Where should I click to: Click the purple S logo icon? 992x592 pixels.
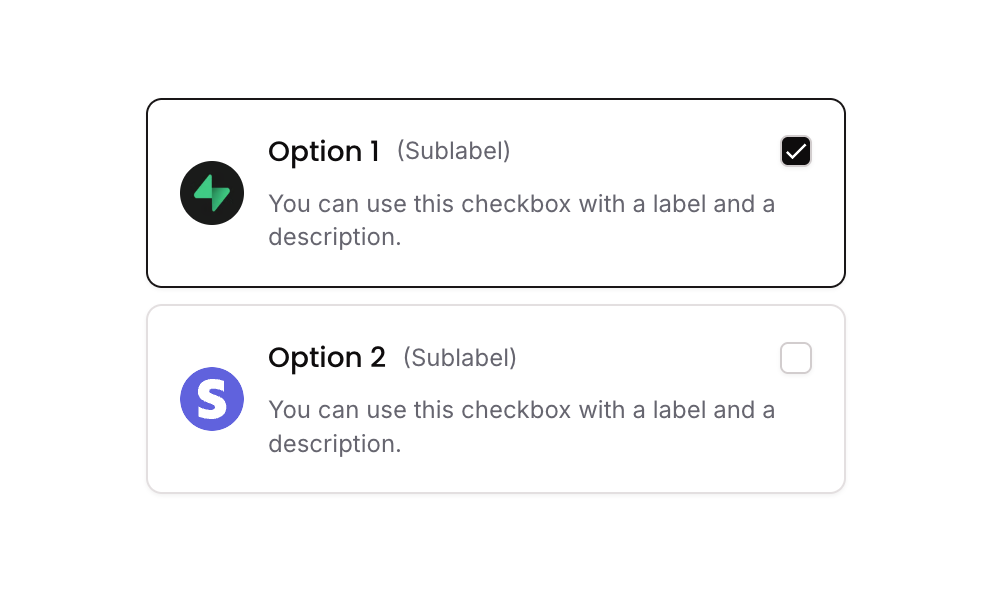212,399
